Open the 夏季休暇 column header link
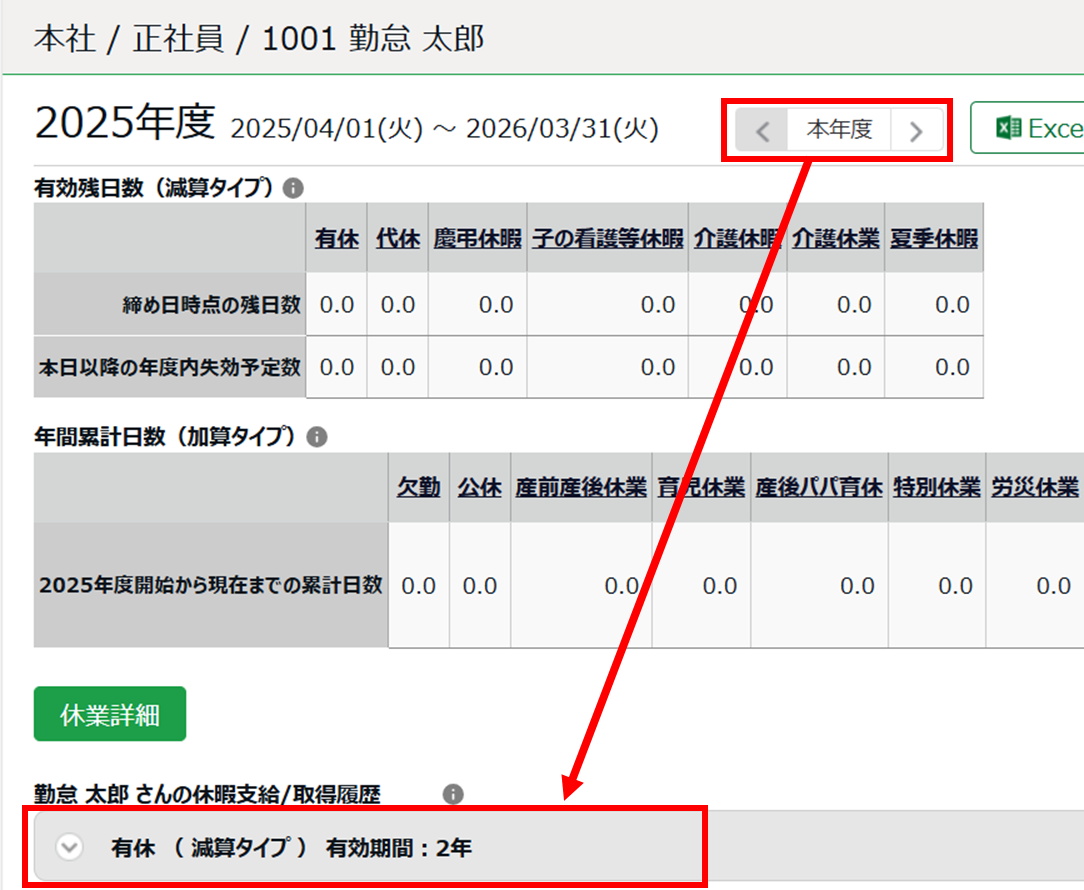Screen dimensions: 1084x890 tap(934, 239)
